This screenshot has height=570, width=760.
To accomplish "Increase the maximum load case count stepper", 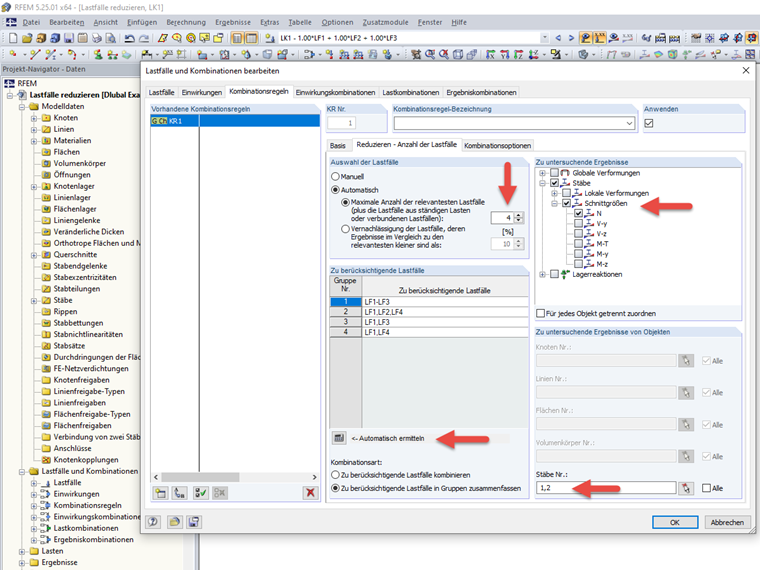I will coord(519,215).
